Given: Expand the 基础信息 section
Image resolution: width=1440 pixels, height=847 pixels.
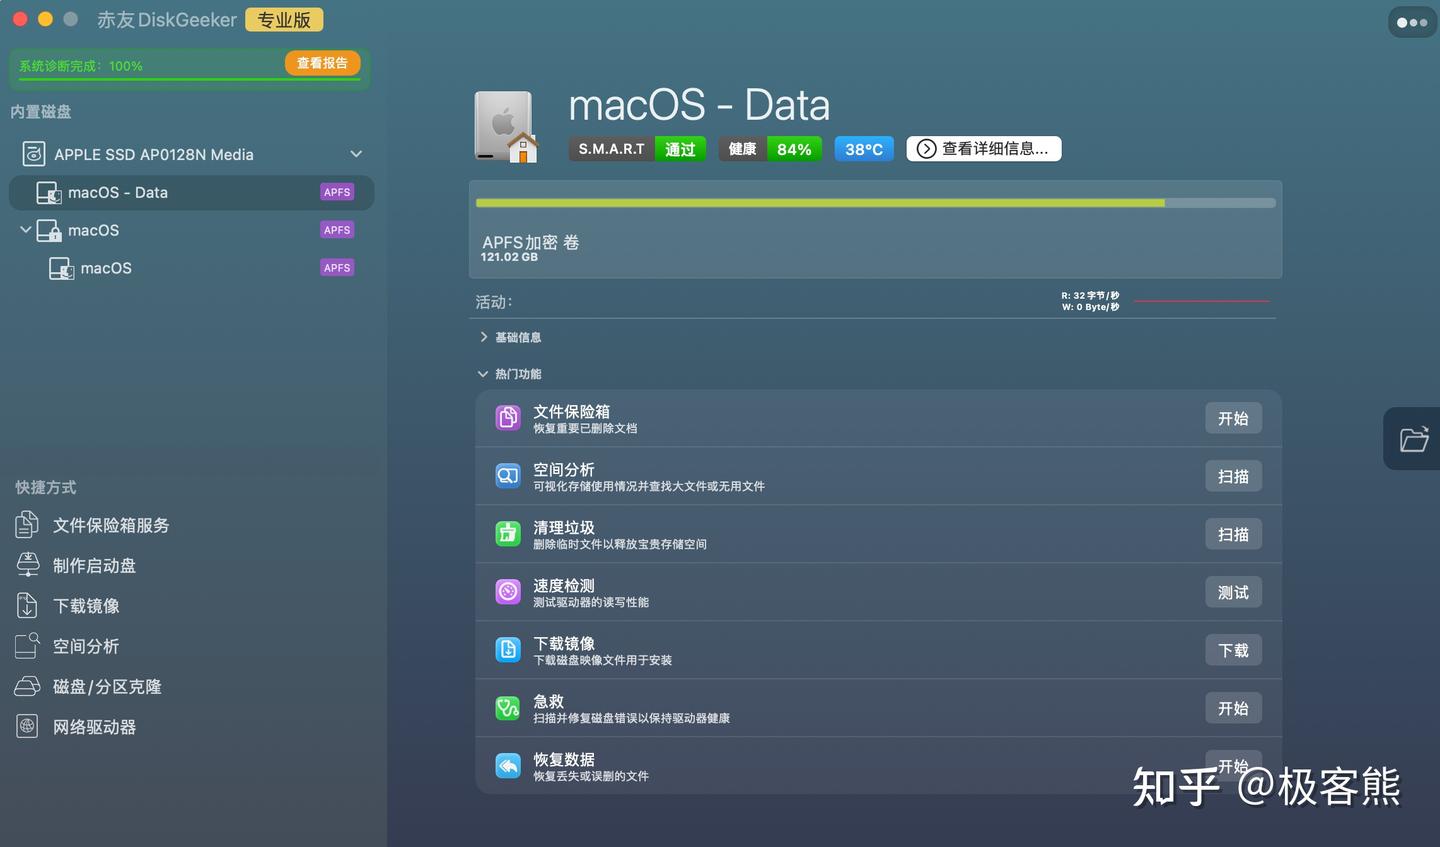Looking at the screenshot, I should pyautogui.click(x=484, y=337).
